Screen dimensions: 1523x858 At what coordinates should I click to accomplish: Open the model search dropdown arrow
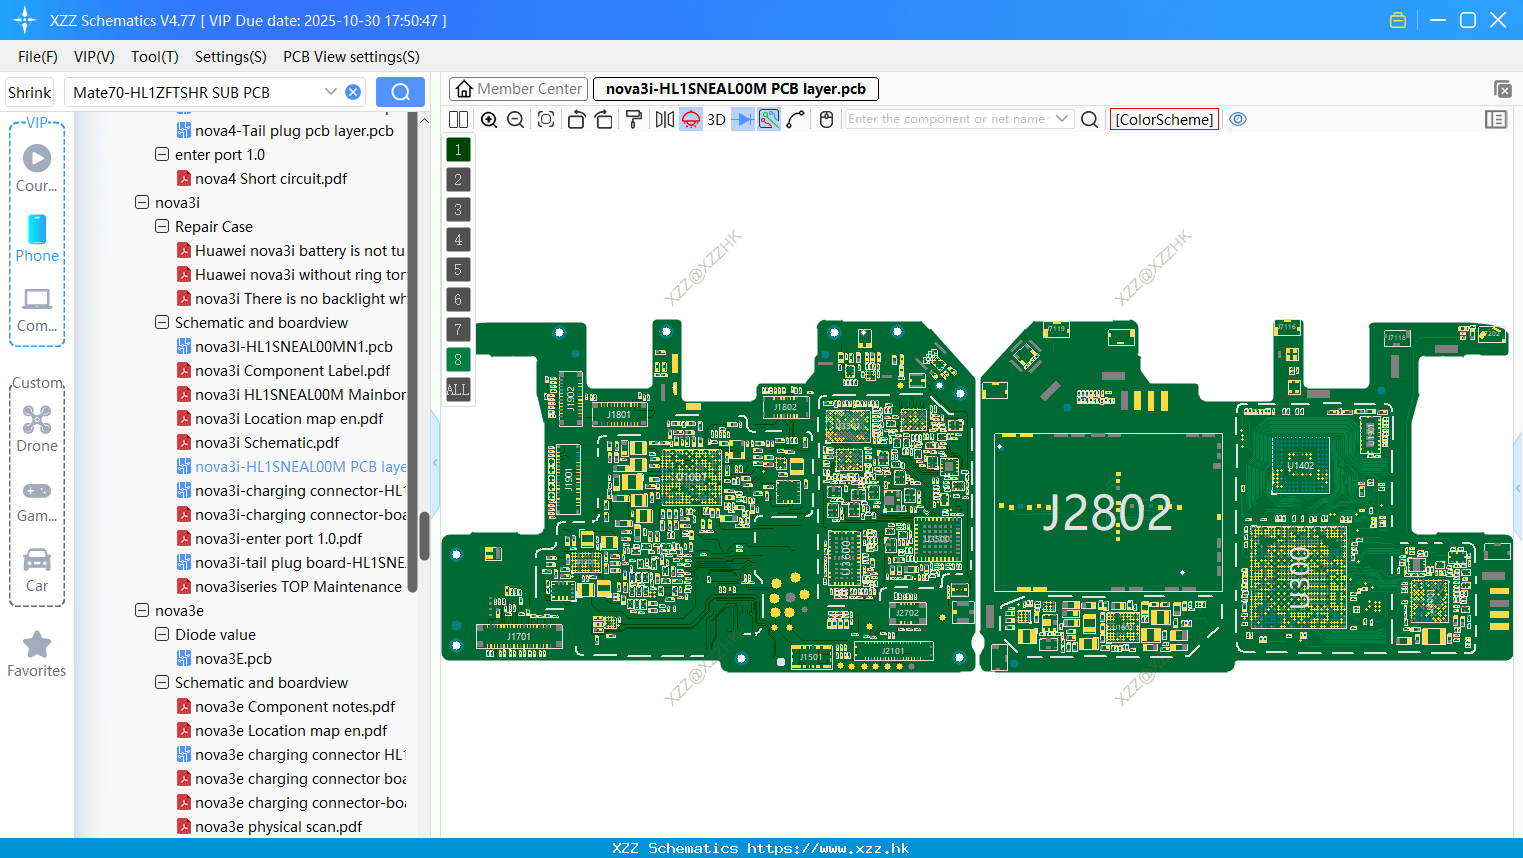click(x=331, y=92)
